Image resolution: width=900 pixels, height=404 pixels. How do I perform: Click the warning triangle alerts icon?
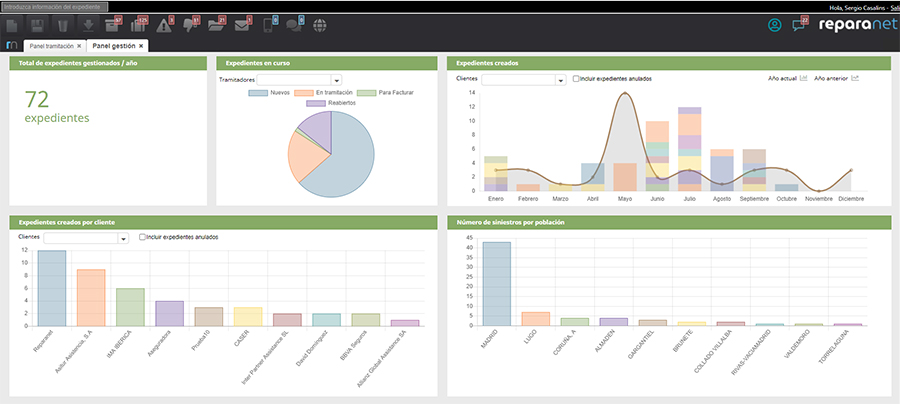[162, 25]
